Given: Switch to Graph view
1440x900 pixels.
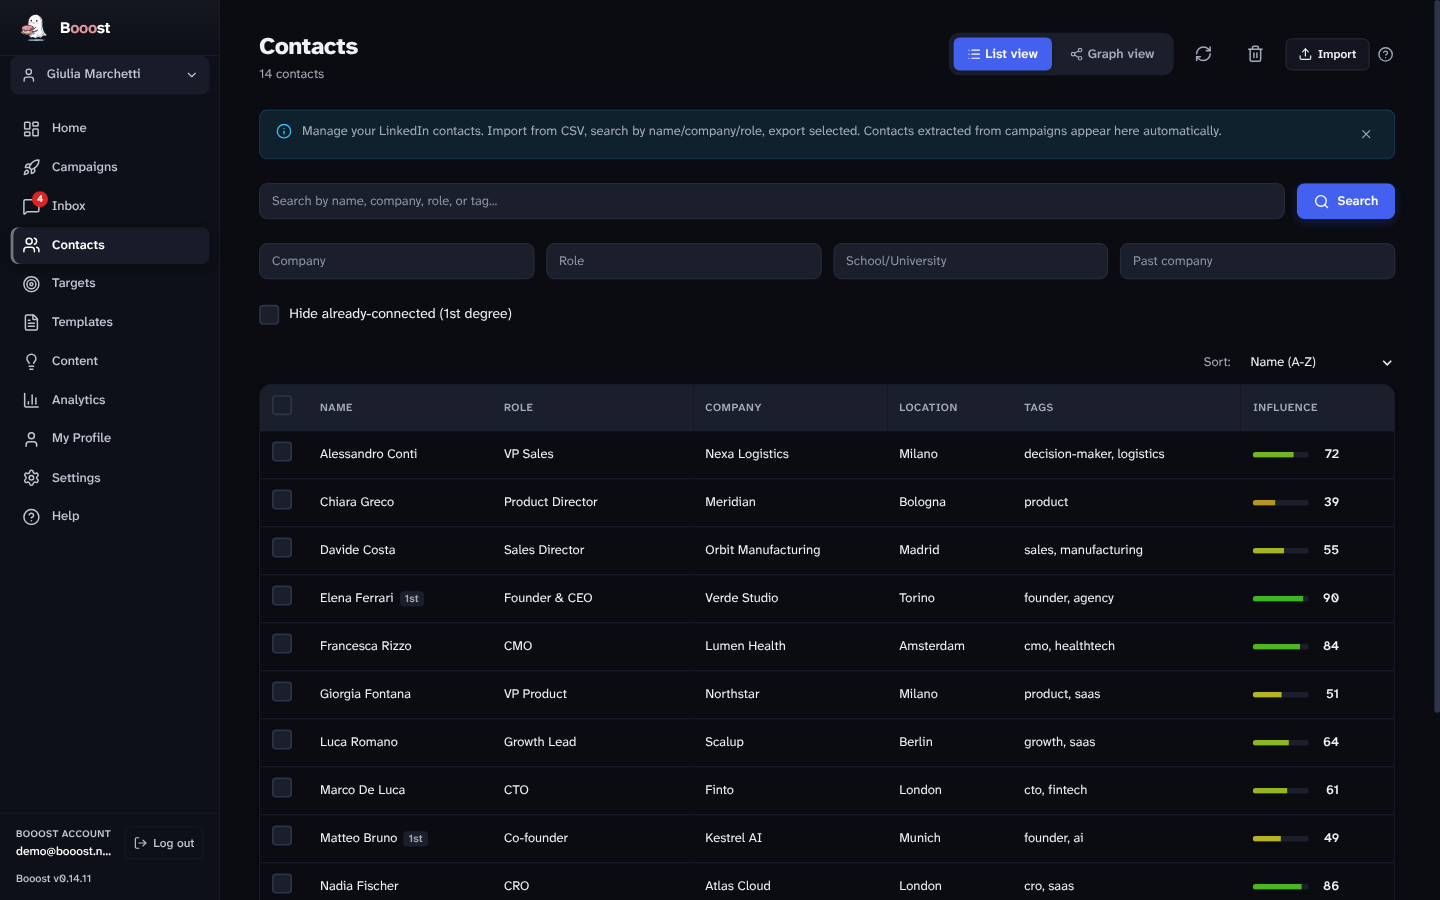Looking at the screenshot, I should tap(1112, 54).
